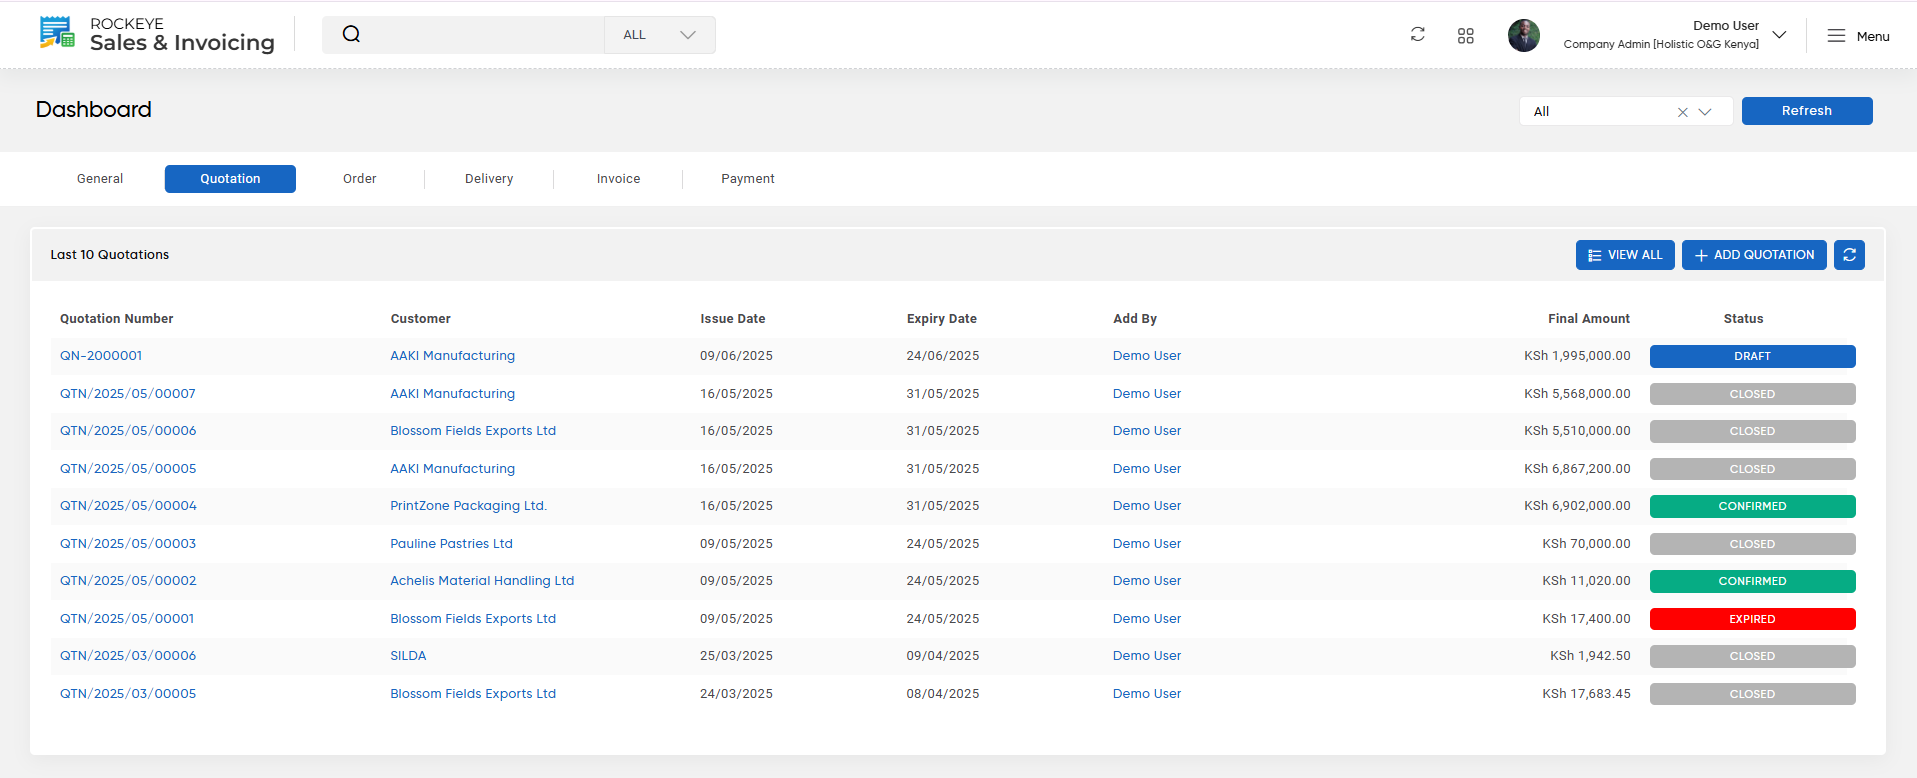Switch to the Invoice tab
This screenshot has height=778, width=1917.
pos(618,179)
